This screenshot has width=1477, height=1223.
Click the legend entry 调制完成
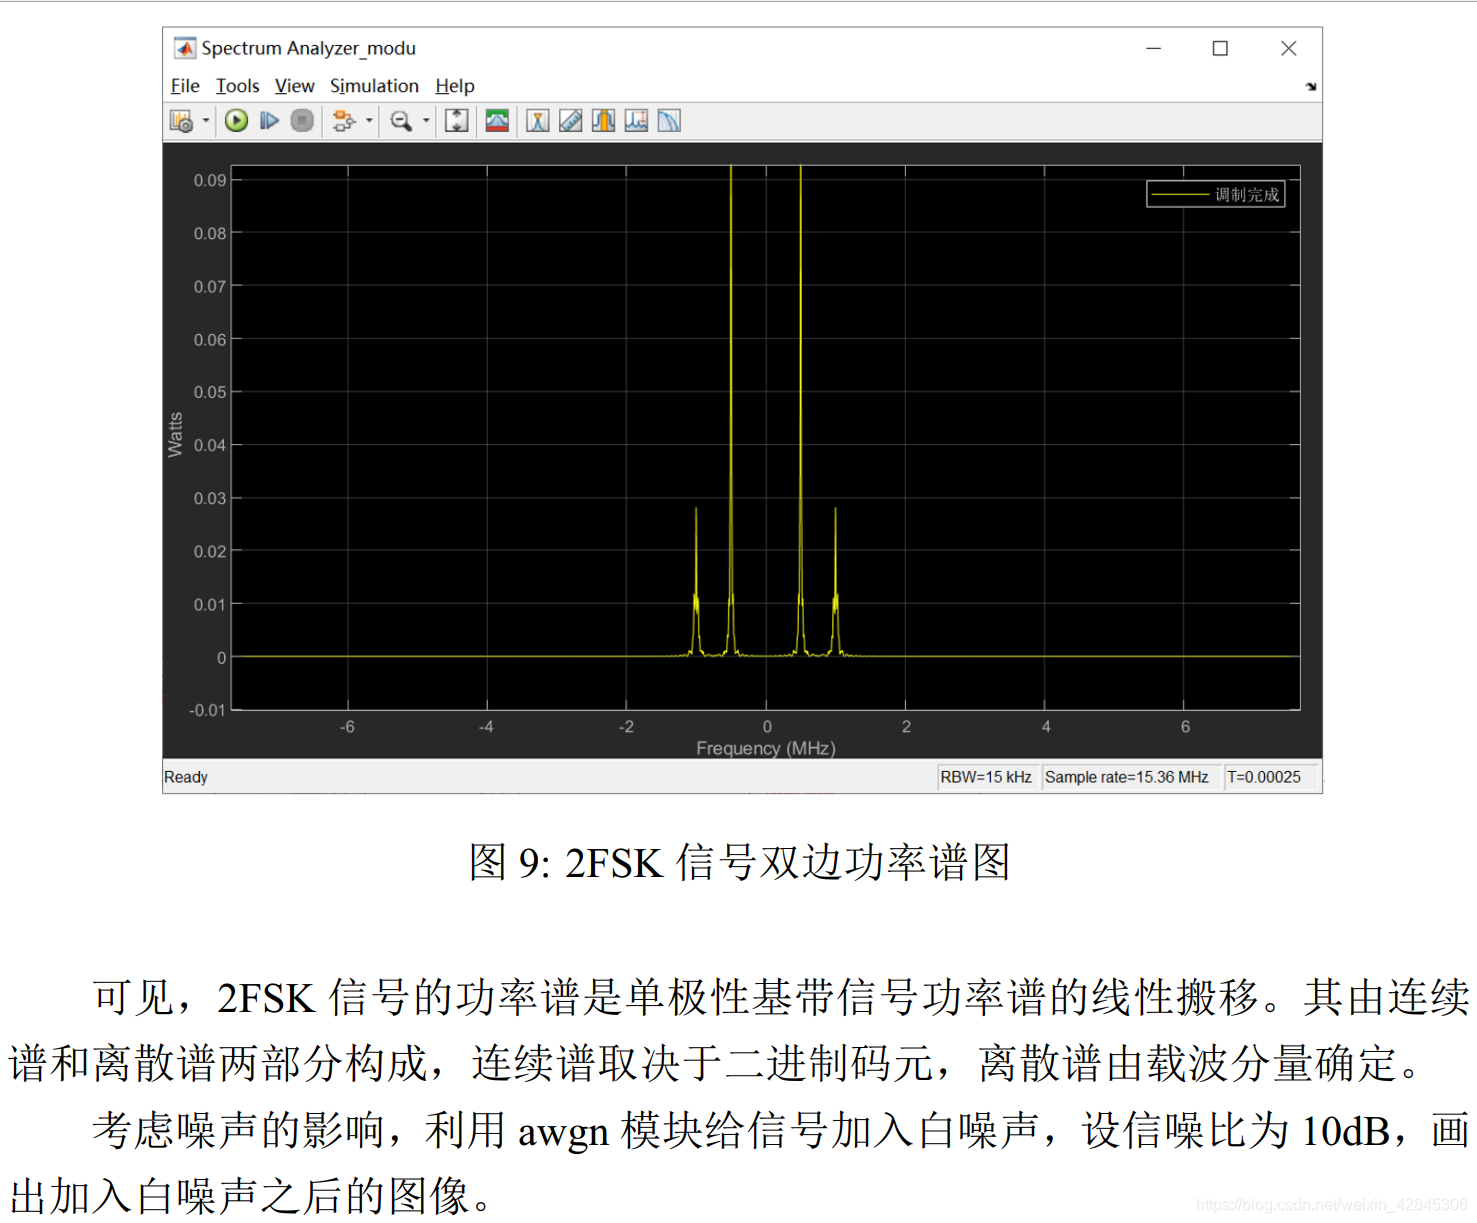point(1216,194)
